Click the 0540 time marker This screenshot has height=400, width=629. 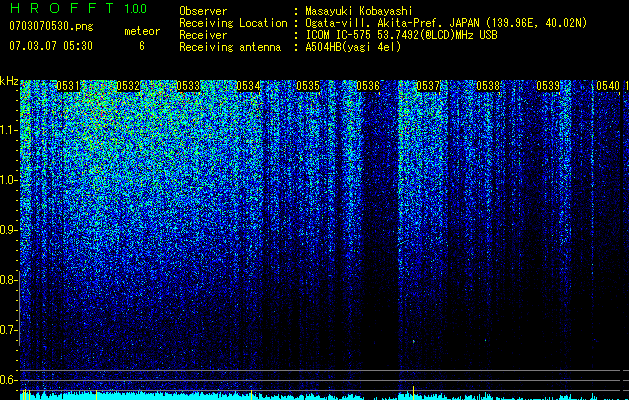608,86
